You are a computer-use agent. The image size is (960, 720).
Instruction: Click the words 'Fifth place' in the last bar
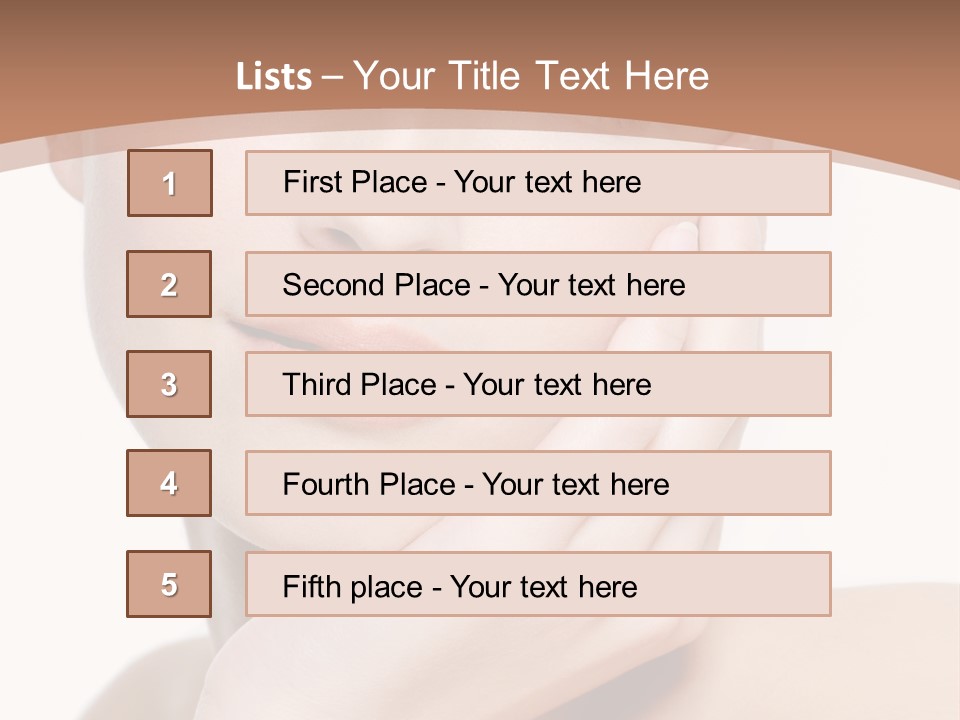[x=353, y=587]
